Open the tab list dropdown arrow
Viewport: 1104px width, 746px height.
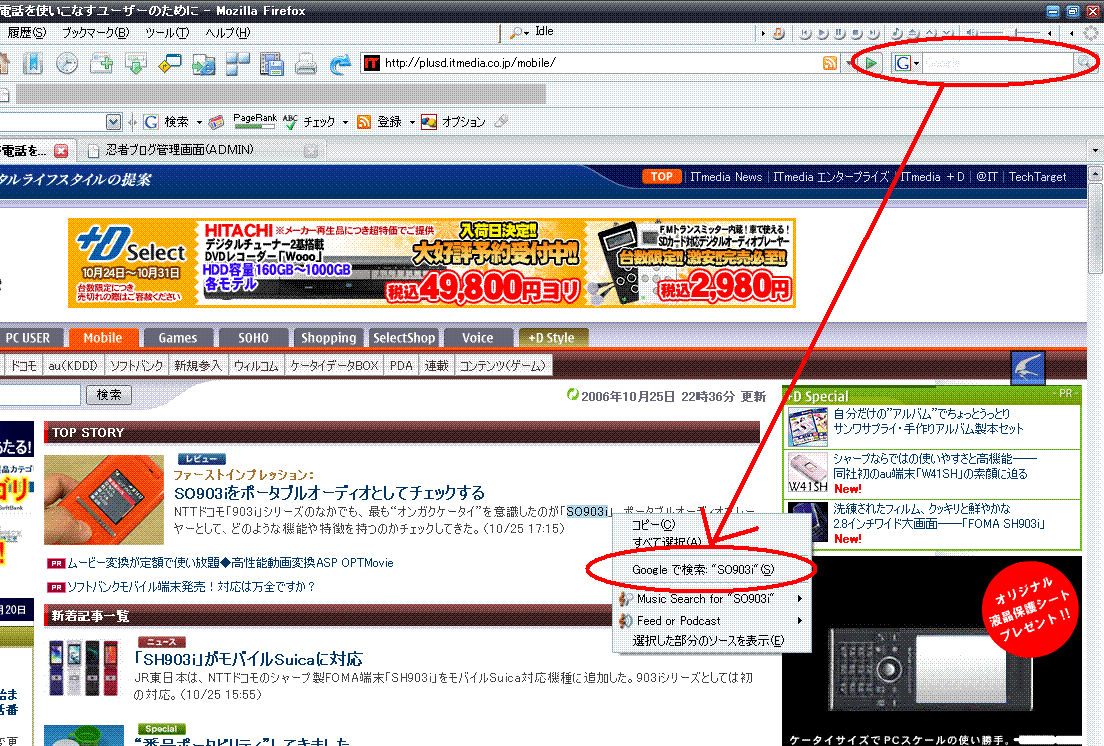[1095, 150]
